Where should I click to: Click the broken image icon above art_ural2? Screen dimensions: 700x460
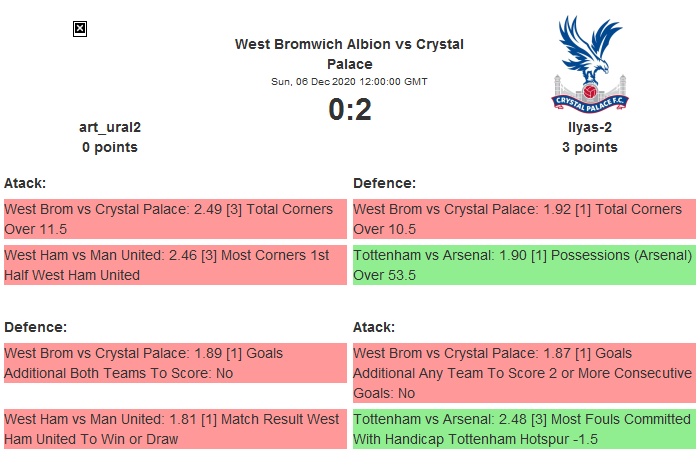[80, 29]
